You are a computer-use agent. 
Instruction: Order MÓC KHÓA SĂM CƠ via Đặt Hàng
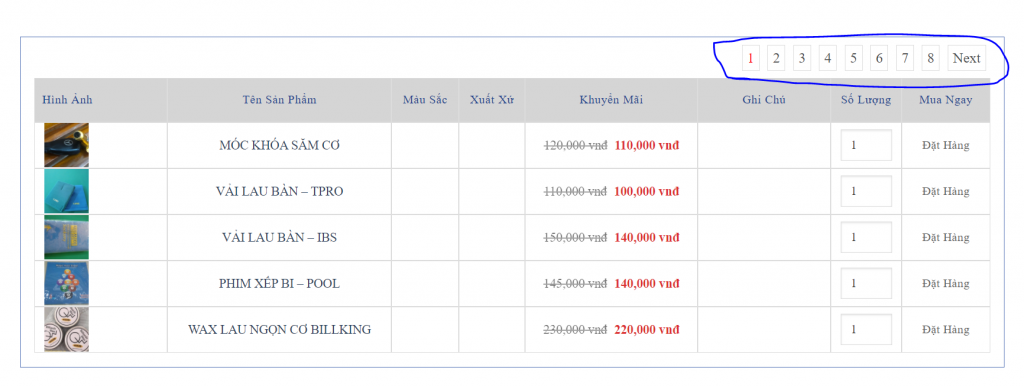pyautogui.click(x=946, y=146)
